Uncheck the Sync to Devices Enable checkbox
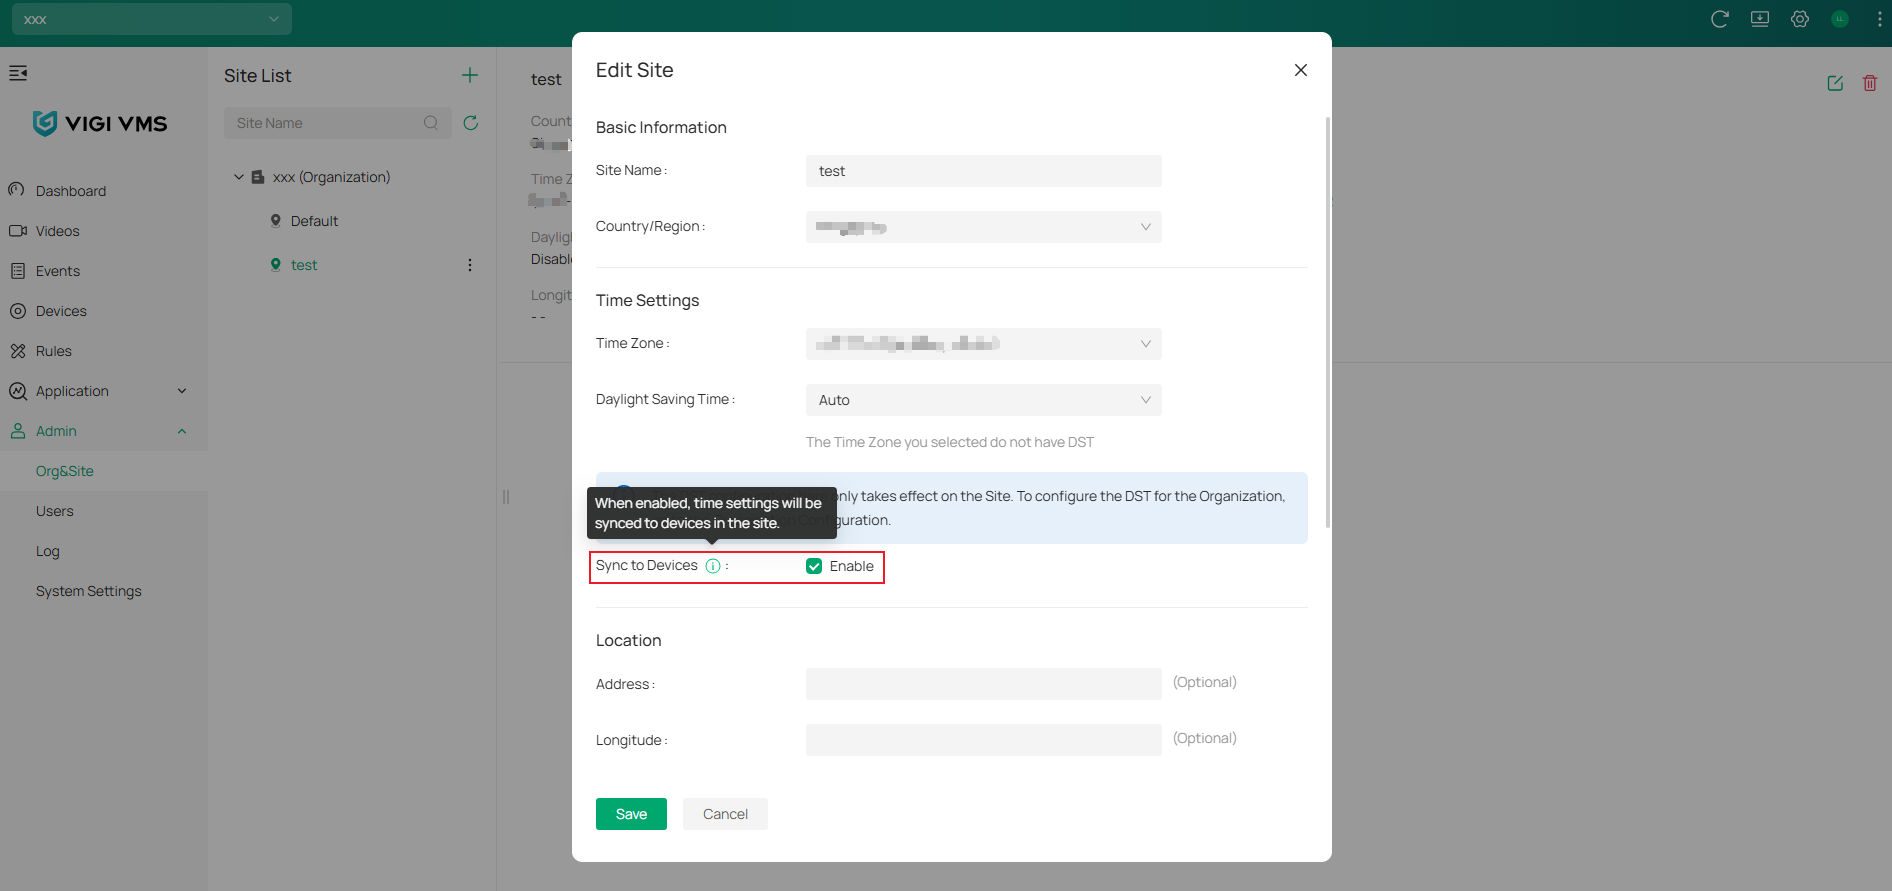The image size is (1892, 891). click(x=814, y=566)
